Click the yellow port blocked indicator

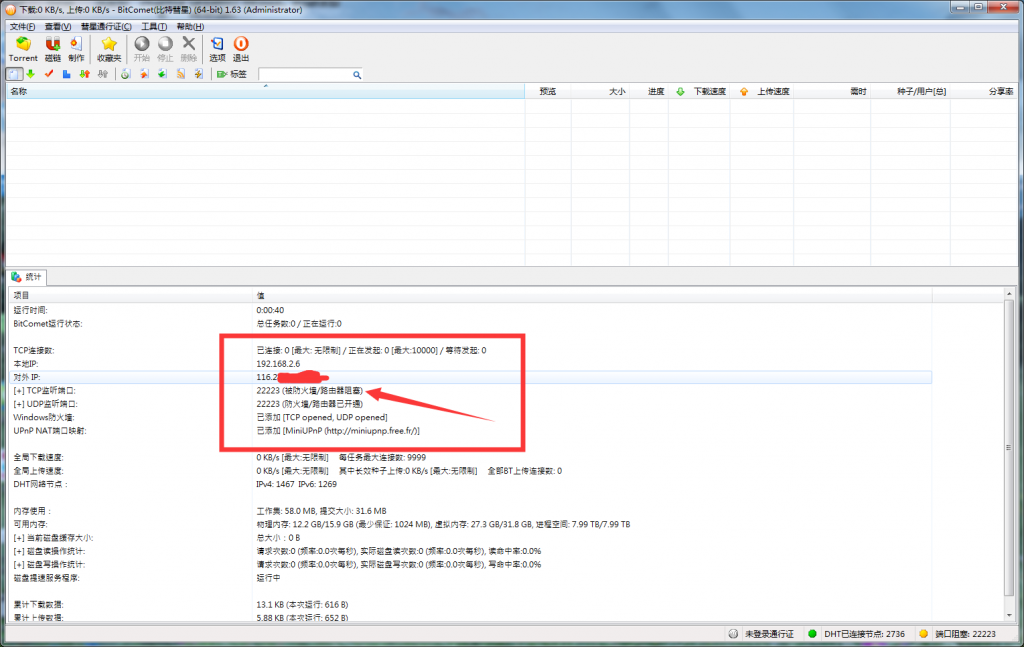[x=923, y=634]
